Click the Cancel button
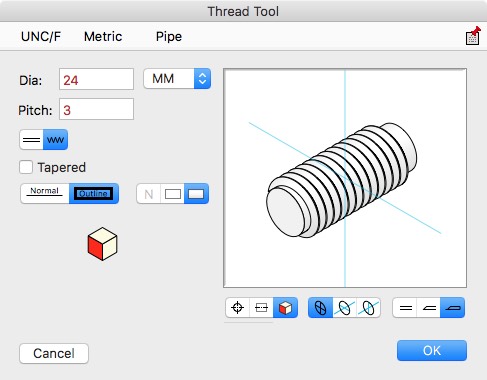487x380 pixels. click(x=54, y=353)
